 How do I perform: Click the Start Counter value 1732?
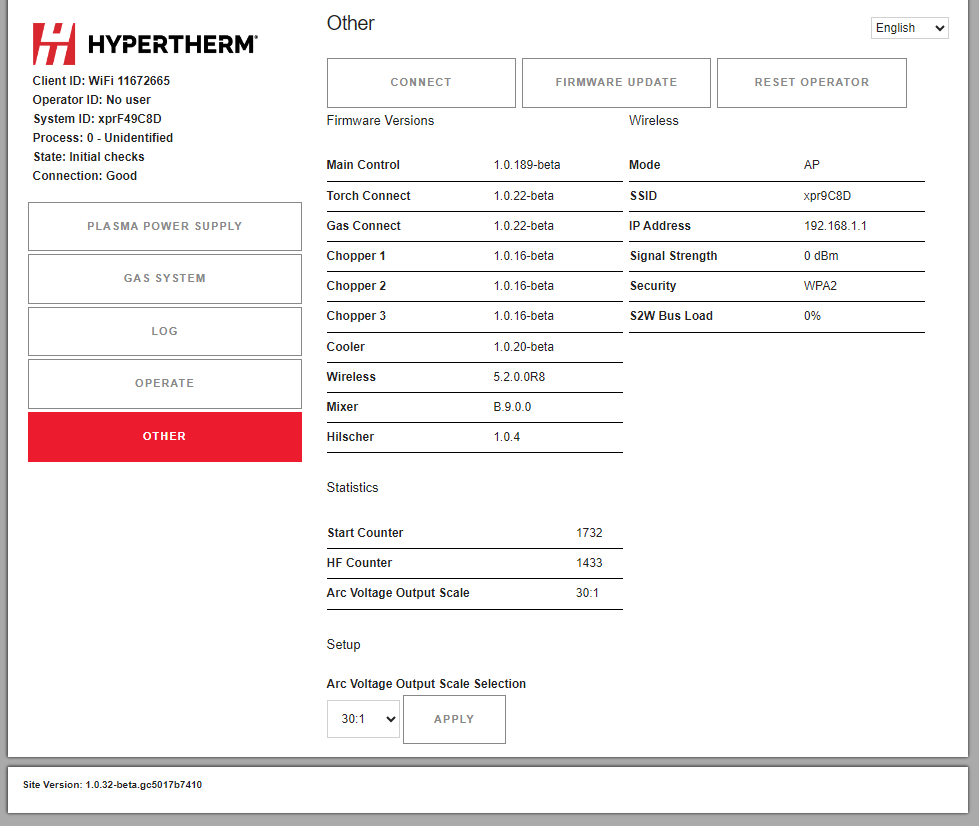[x=589, y=533]
